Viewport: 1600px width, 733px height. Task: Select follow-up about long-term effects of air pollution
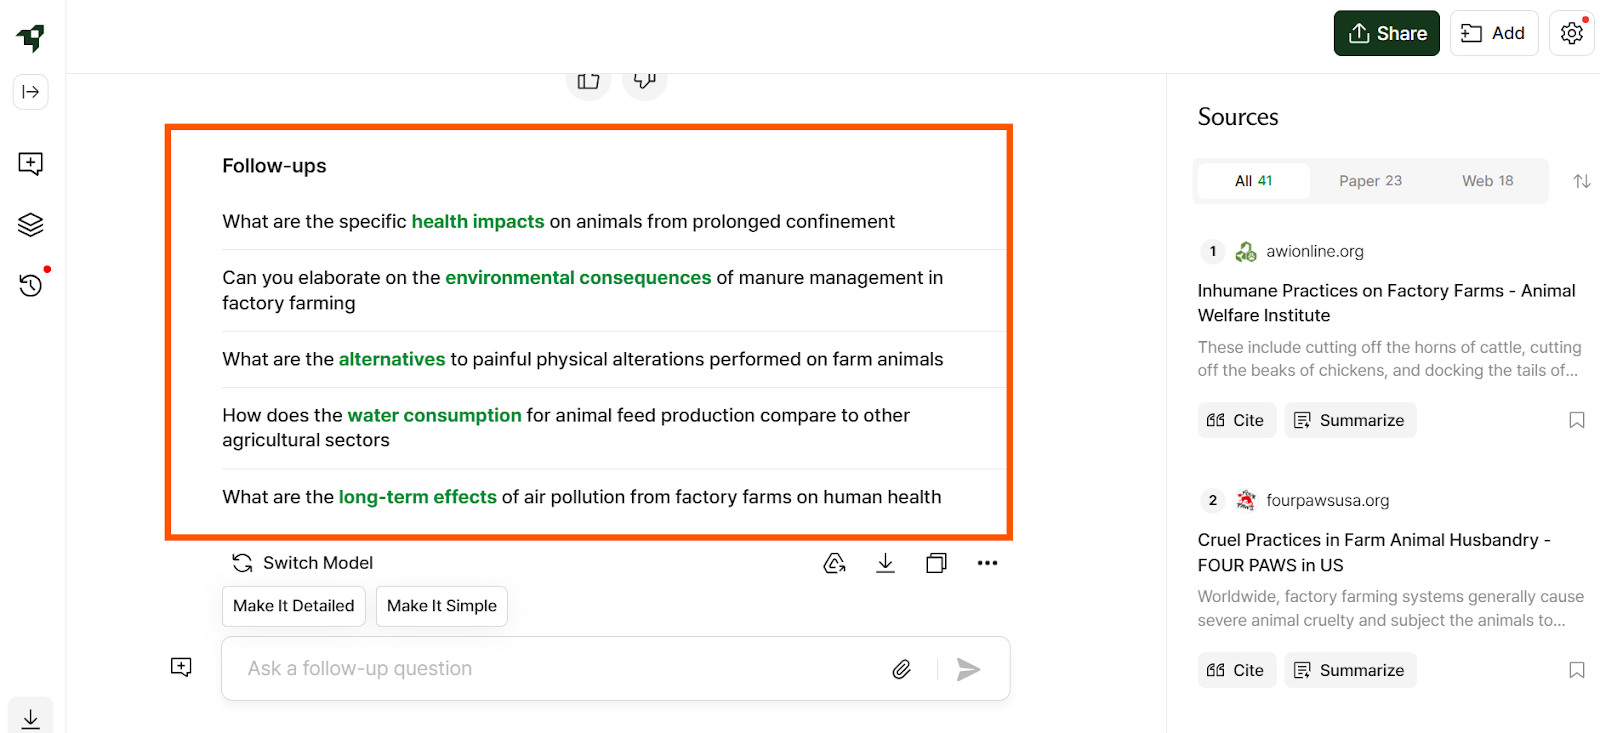point(614,497)
